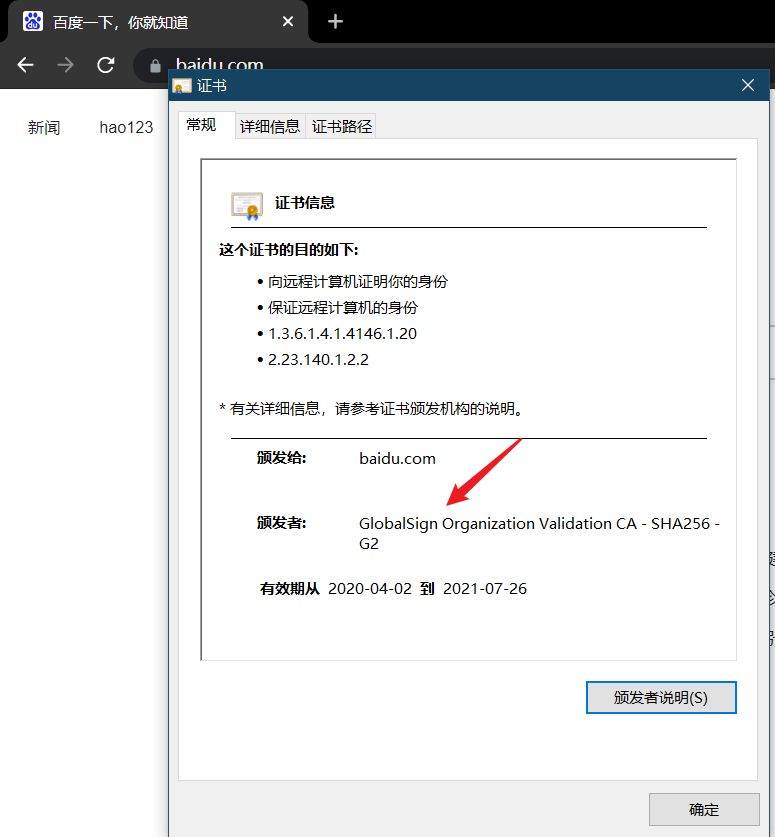Viewport: 775px width, 837px height.
Task: Click the baidu.com address bar text
Action: (219, 64)
